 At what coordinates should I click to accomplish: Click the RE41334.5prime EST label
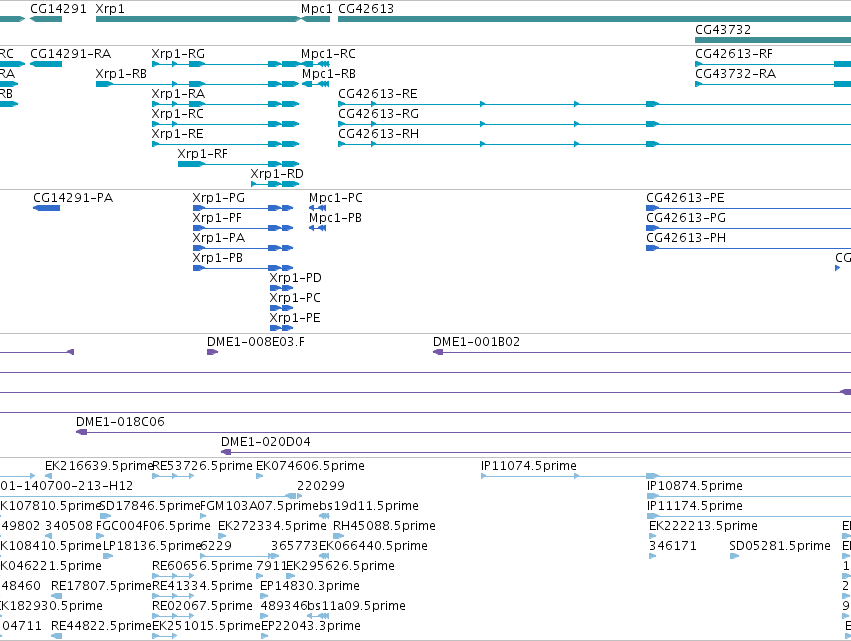click(202, 587)
